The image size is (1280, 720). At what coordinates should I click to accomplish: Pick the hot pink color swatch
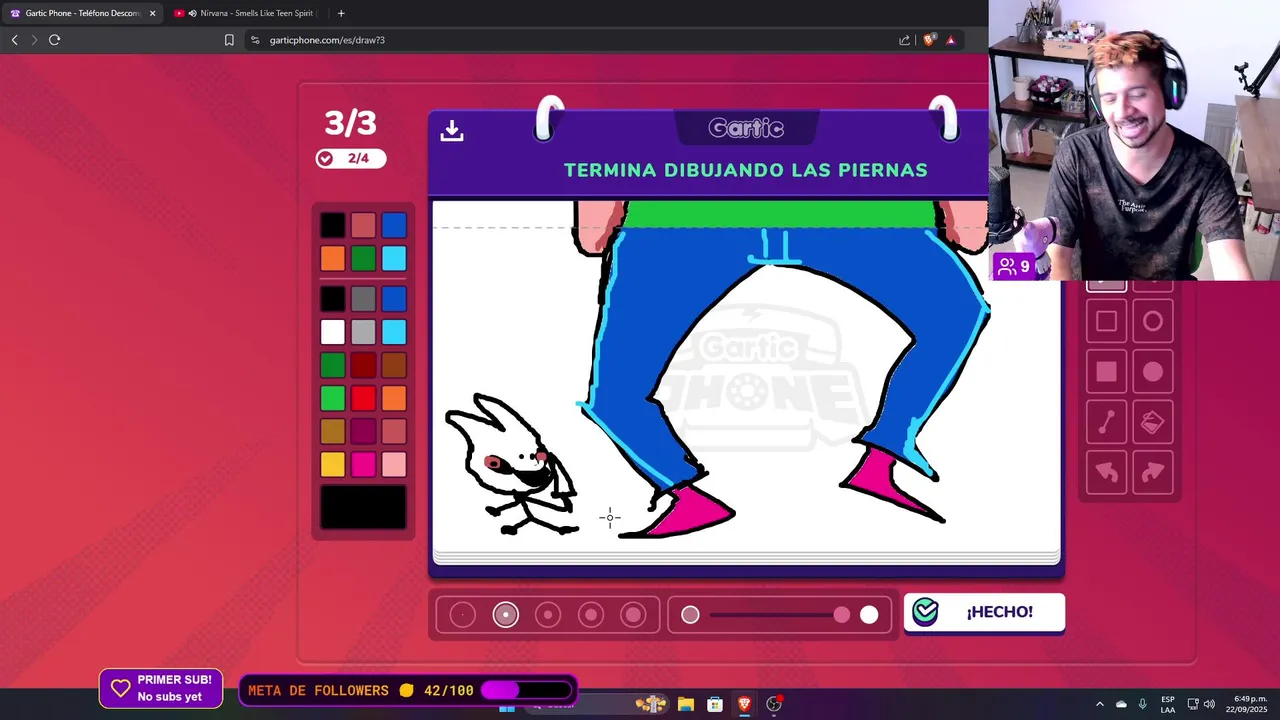pyautogui.click(x=363, y=464)
